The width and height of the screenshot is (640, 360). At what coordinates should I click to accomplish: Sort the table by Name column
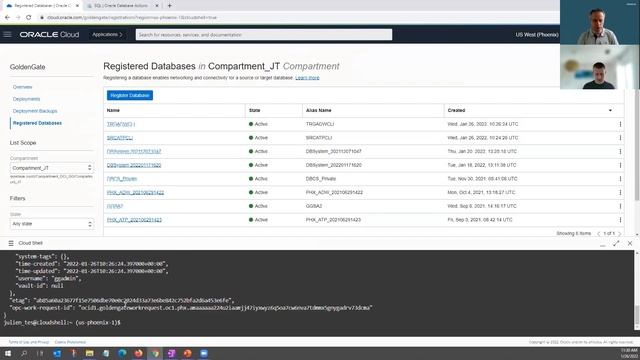pyautogui.click(x=113, y=110)
